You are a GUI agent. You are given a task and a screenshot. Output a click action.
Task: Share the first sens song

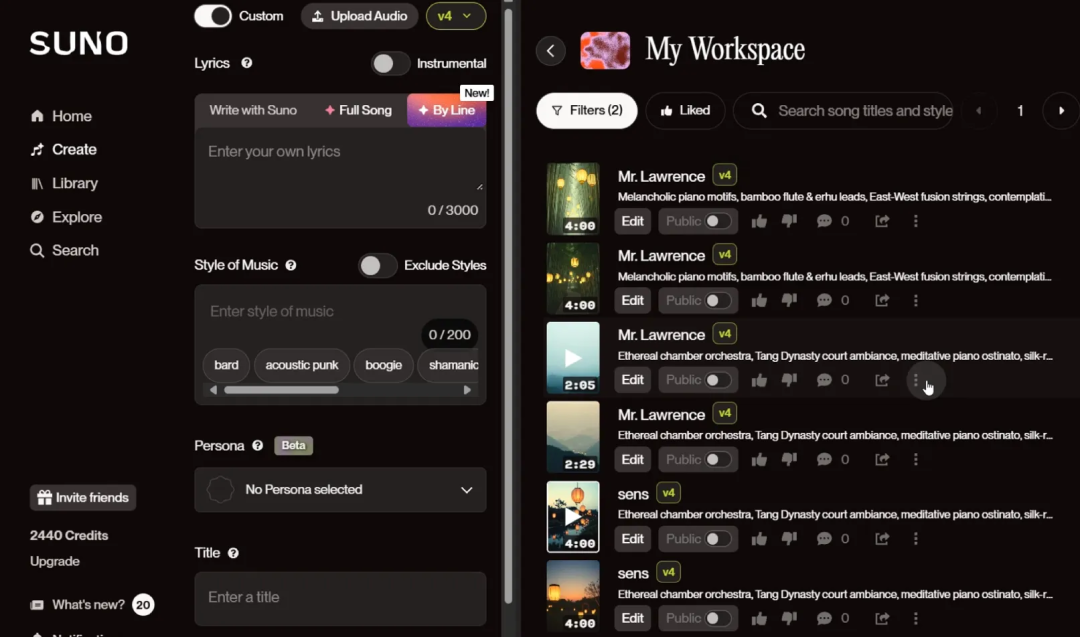pyautogui.click(x=882, y=539)
